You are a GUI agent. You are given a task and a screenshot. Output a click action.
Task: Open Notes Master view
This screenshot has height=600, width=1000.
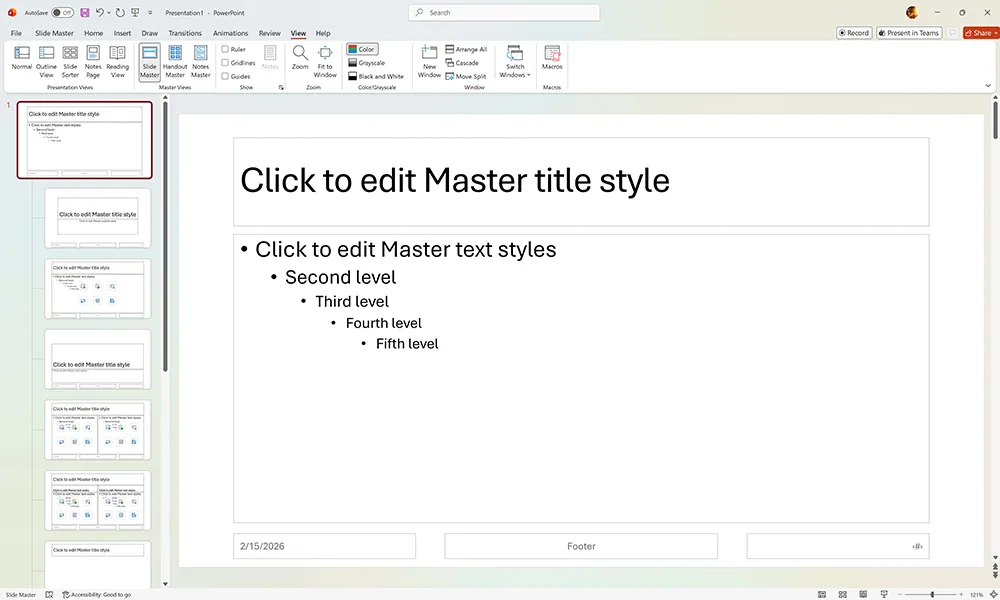199,60
